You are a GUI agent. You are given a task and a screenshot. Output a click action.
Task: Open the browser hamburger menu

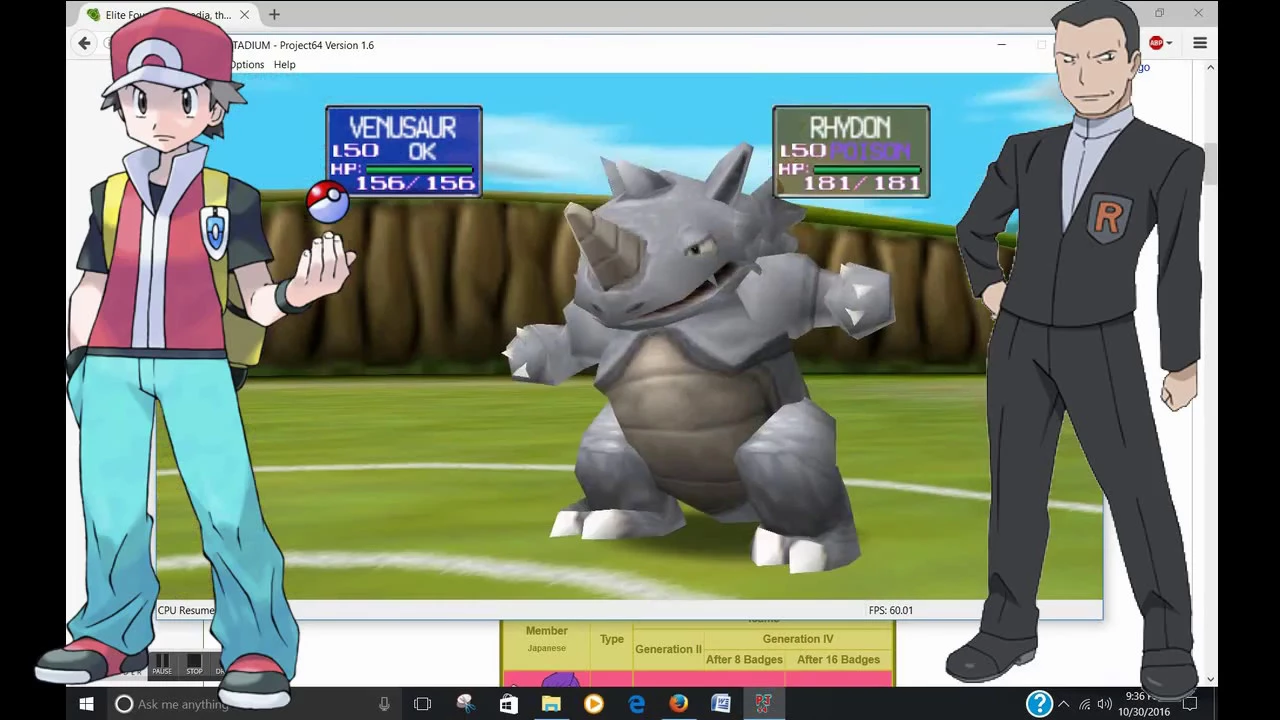1200,43
